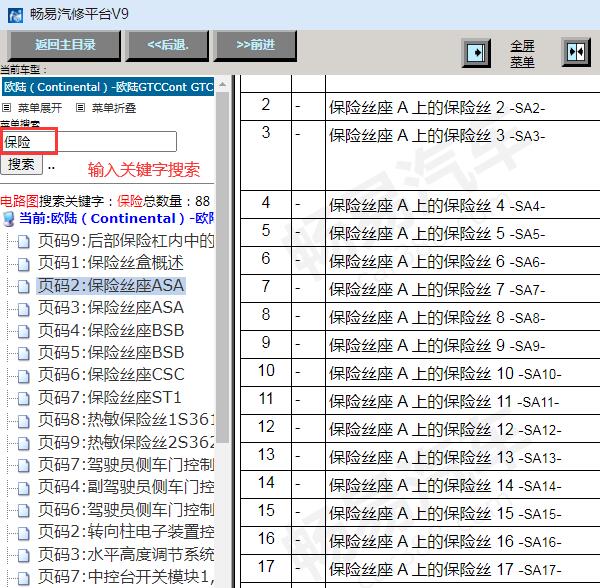Image resolution: width=600 pixels, height=588 pixels.
Task: Open 页码4:保险丝座BSB entry
Action: point(111,331)
